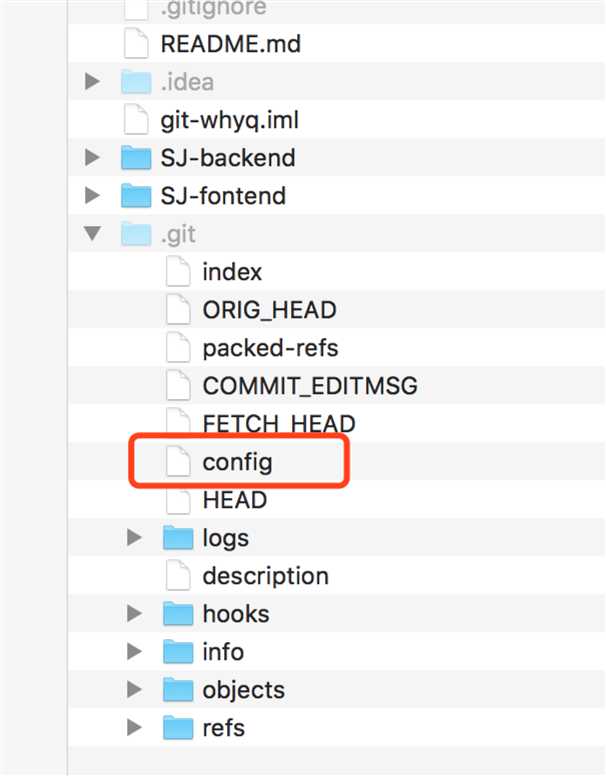Click the logs folder icon
The height and width of the screenshot is (776, 606).
coord(177,538)
